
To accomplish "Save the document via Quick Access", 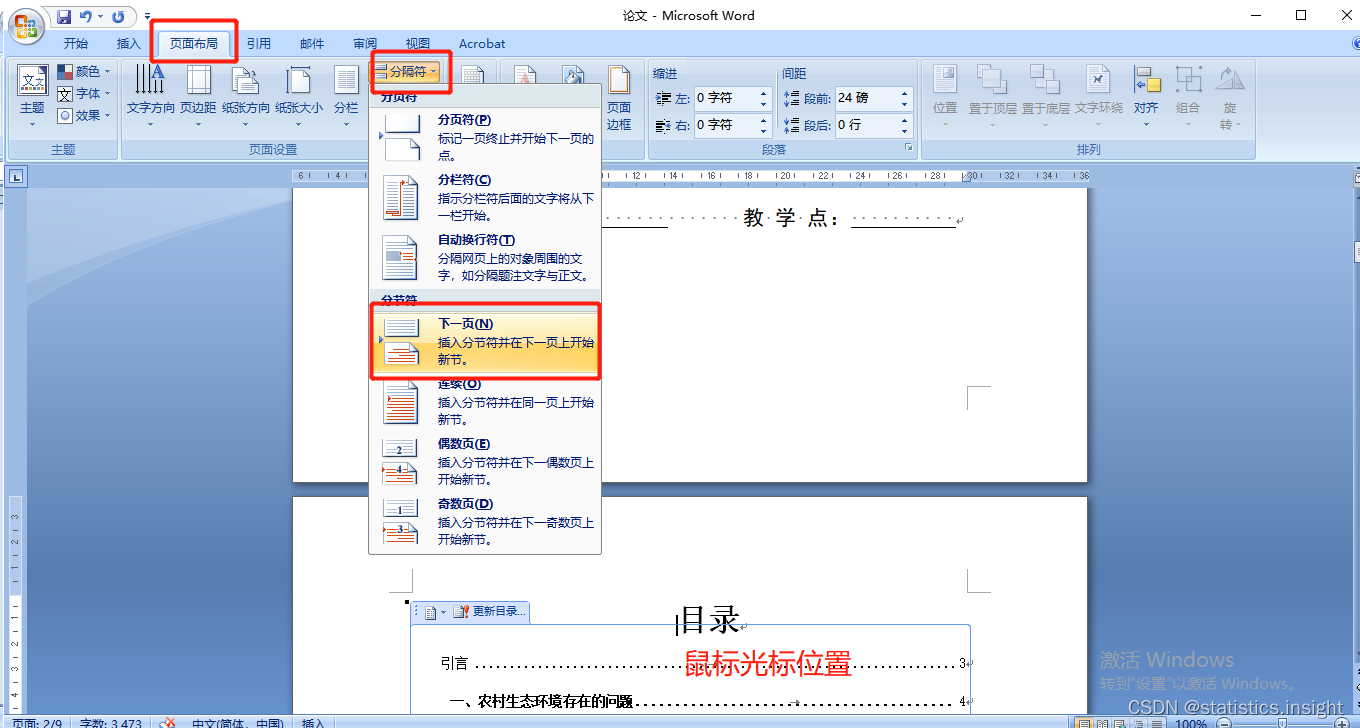I will tap(64, 17).
